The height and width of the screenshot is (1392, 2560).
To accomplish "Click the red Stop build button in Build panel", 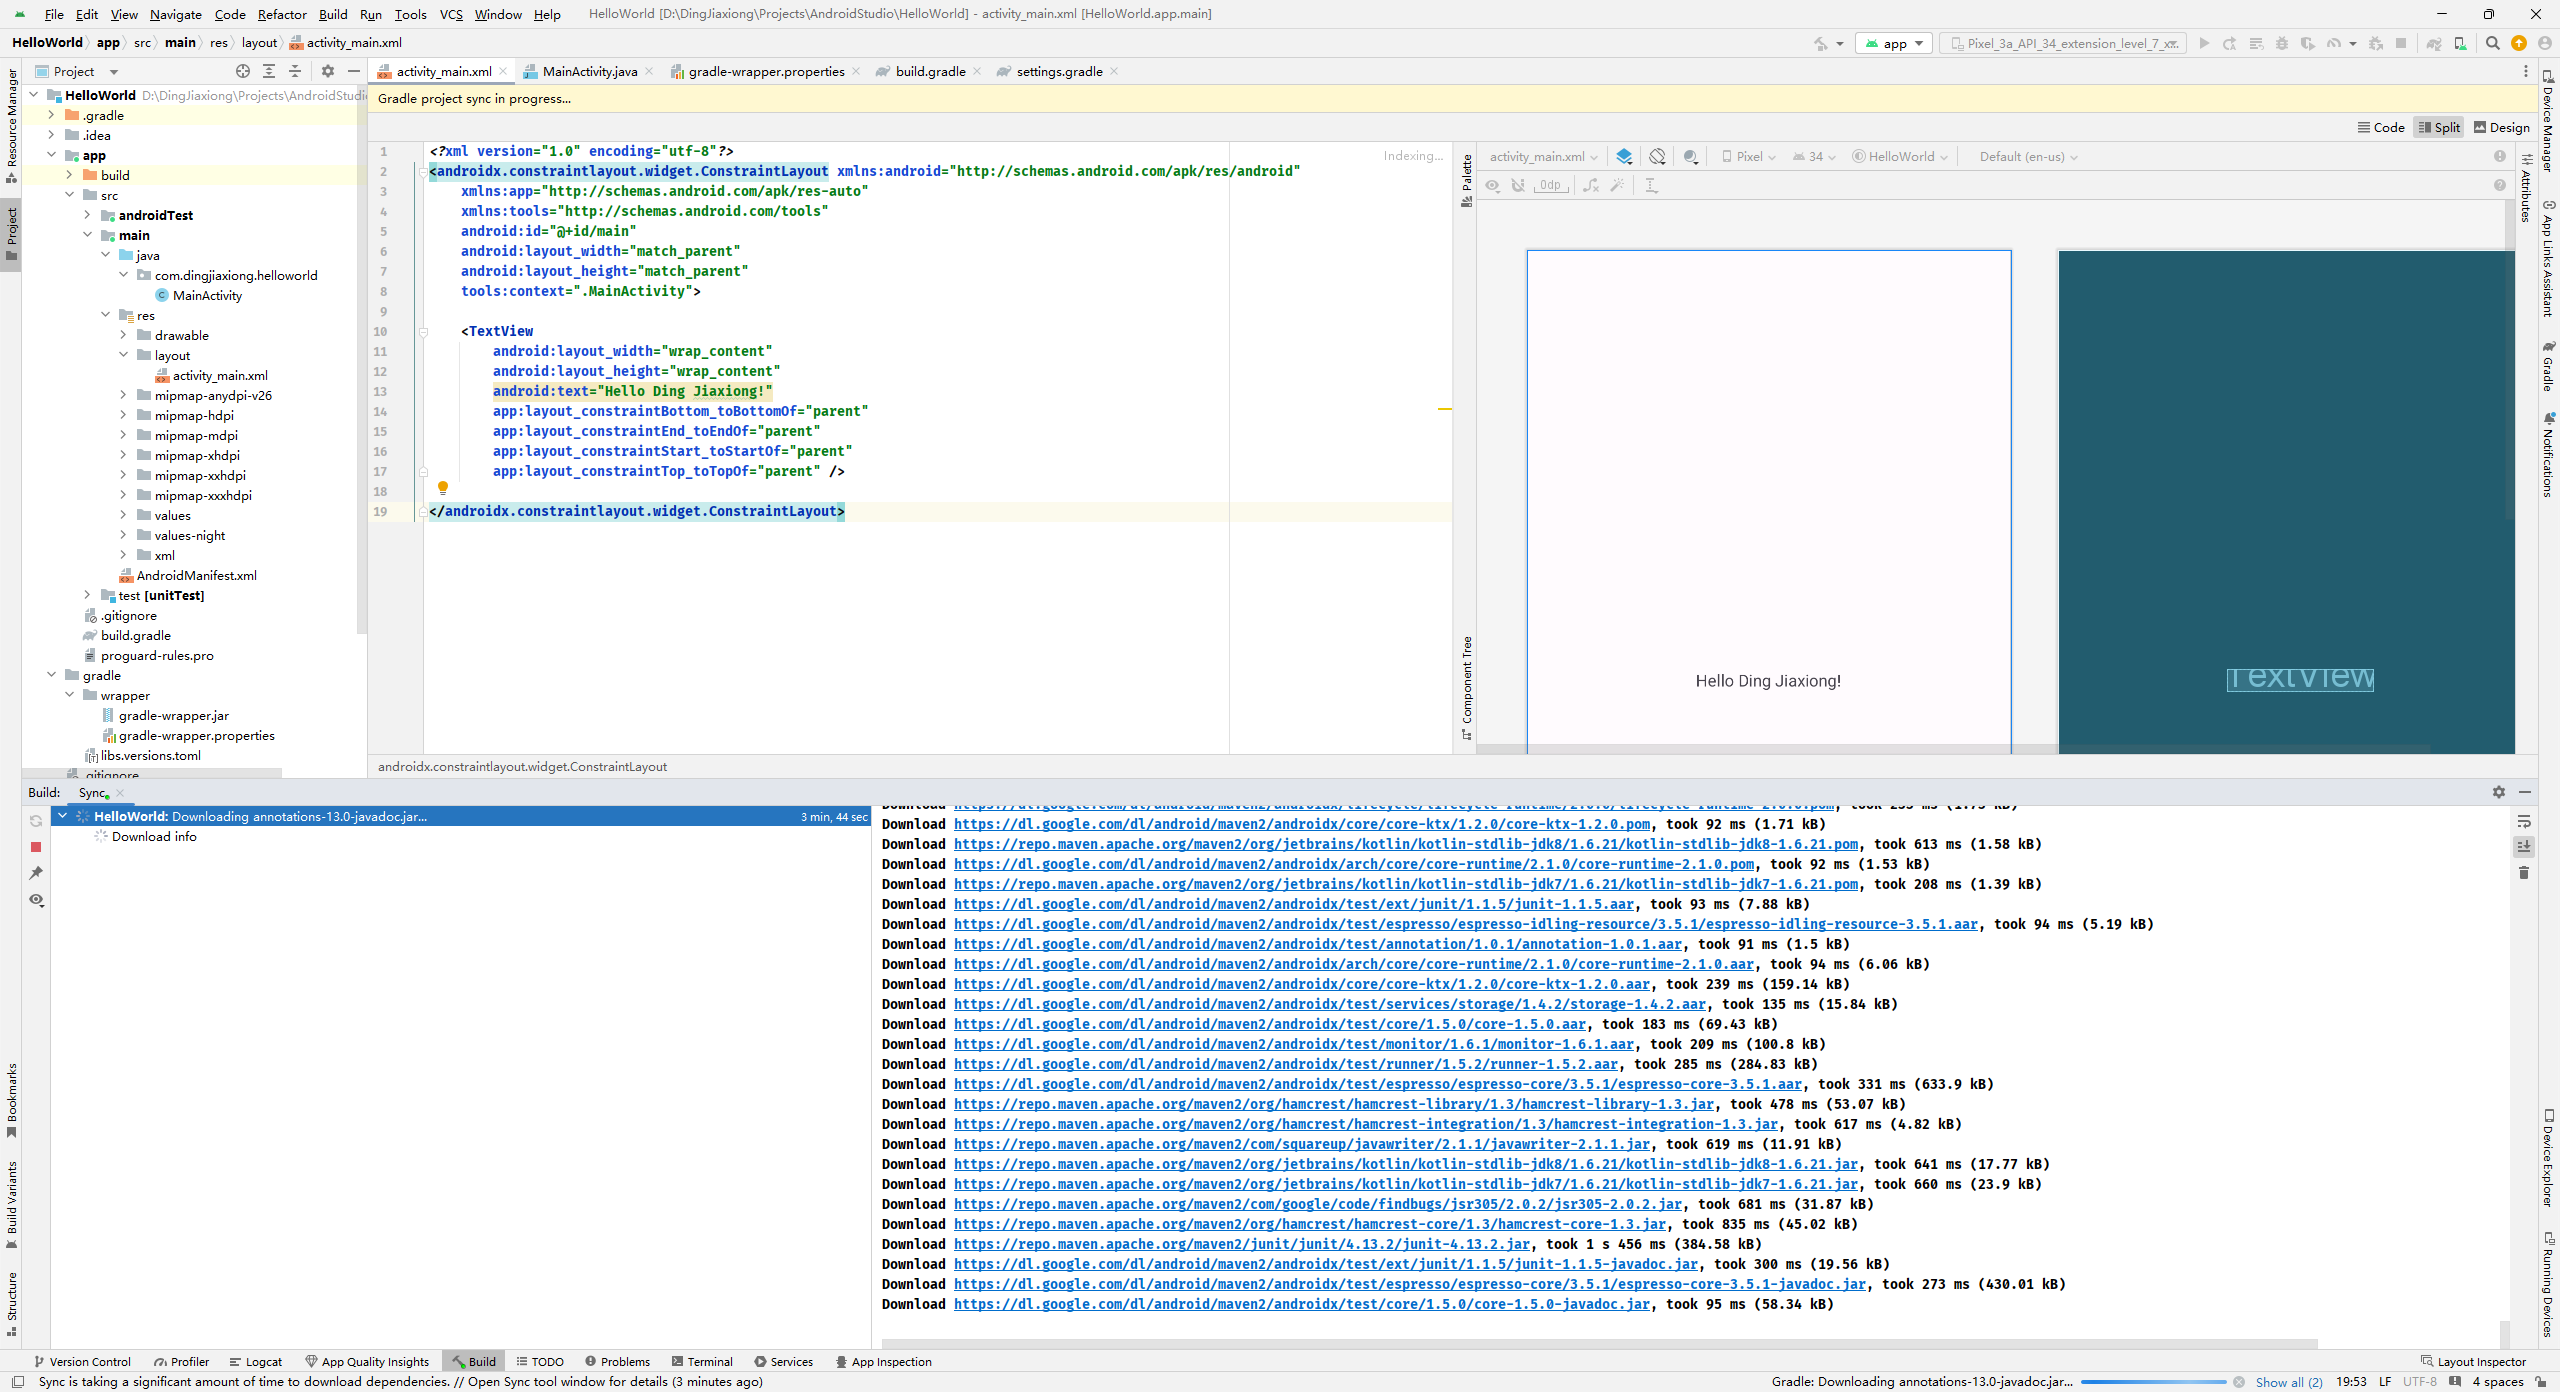I will coord(36,846).
